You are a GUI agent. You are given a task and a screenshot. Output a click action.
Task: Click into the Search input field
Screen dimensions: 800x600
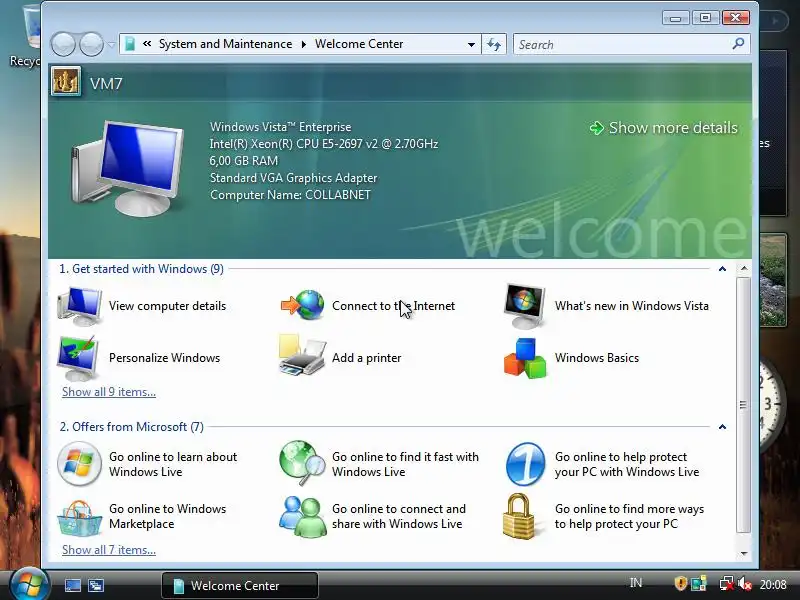[623, 44]
